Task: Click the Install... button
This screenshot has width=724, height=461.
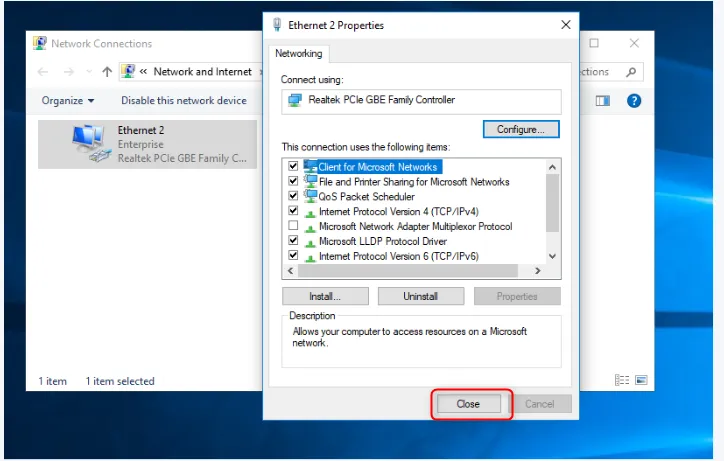Action: (325, 296)
